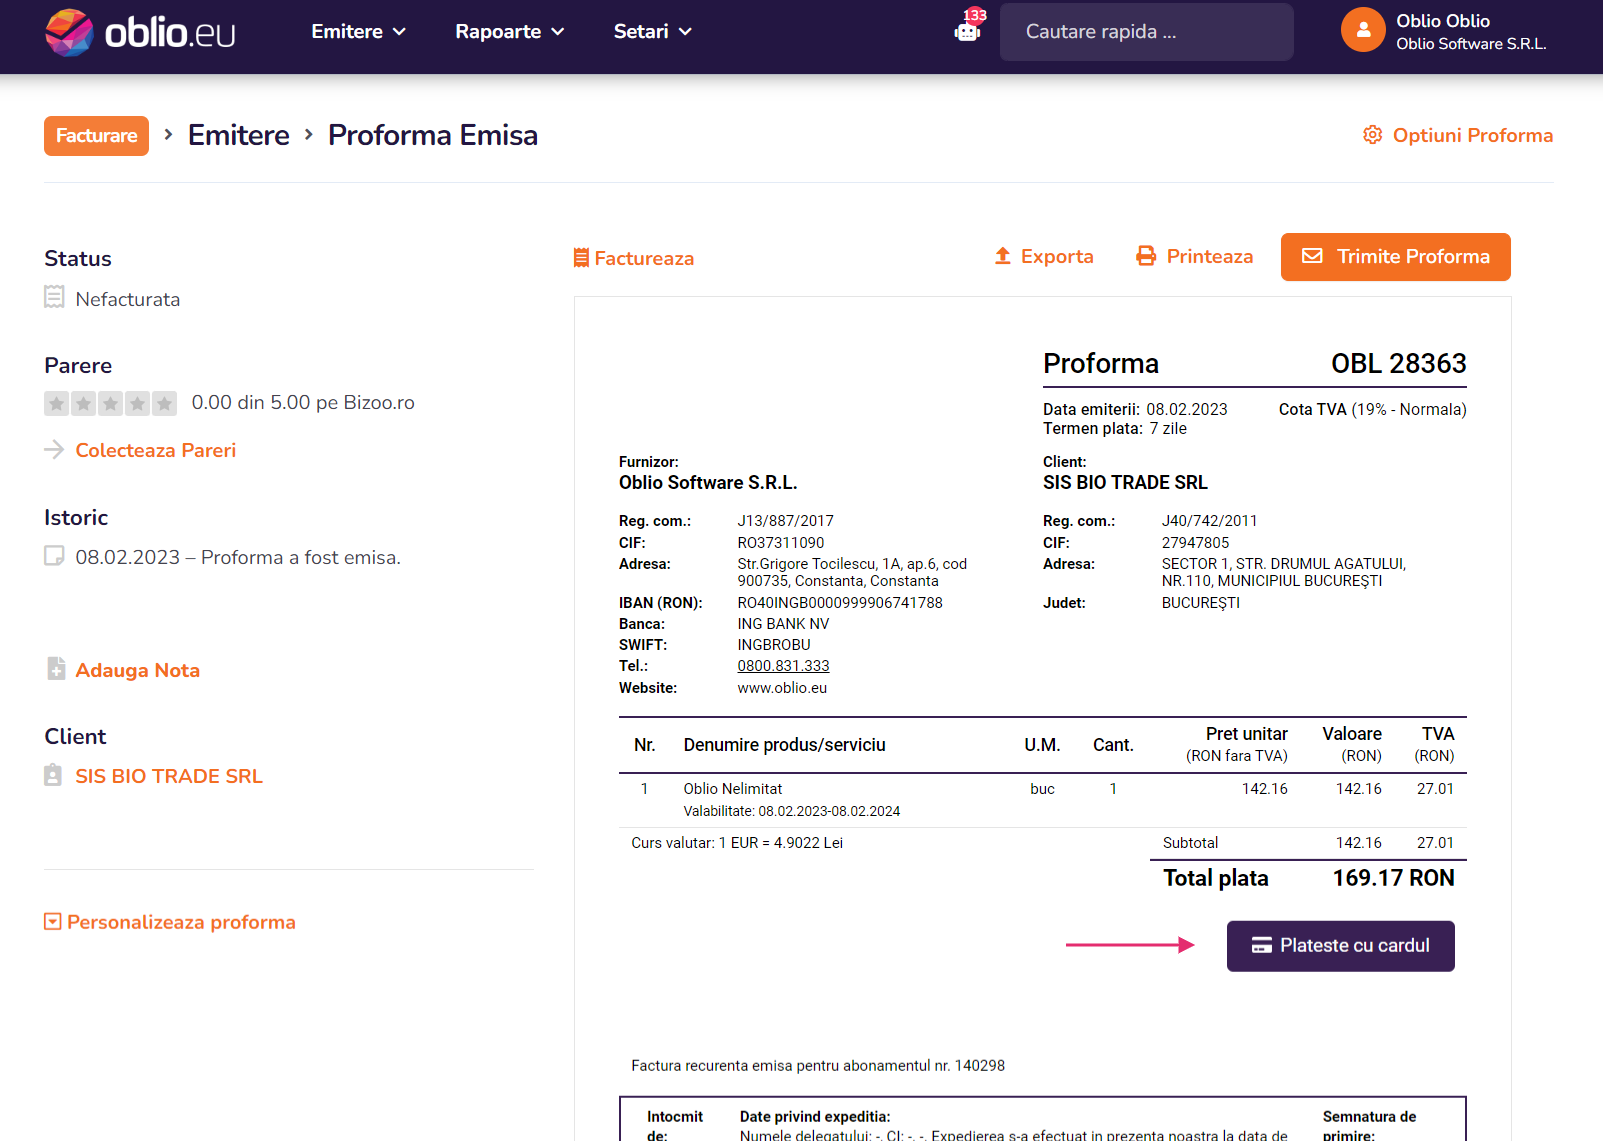The height and width of the screenshot is (1141, 1603).
Task: Click the orange user avatar icon
Action: (1363, 31)
